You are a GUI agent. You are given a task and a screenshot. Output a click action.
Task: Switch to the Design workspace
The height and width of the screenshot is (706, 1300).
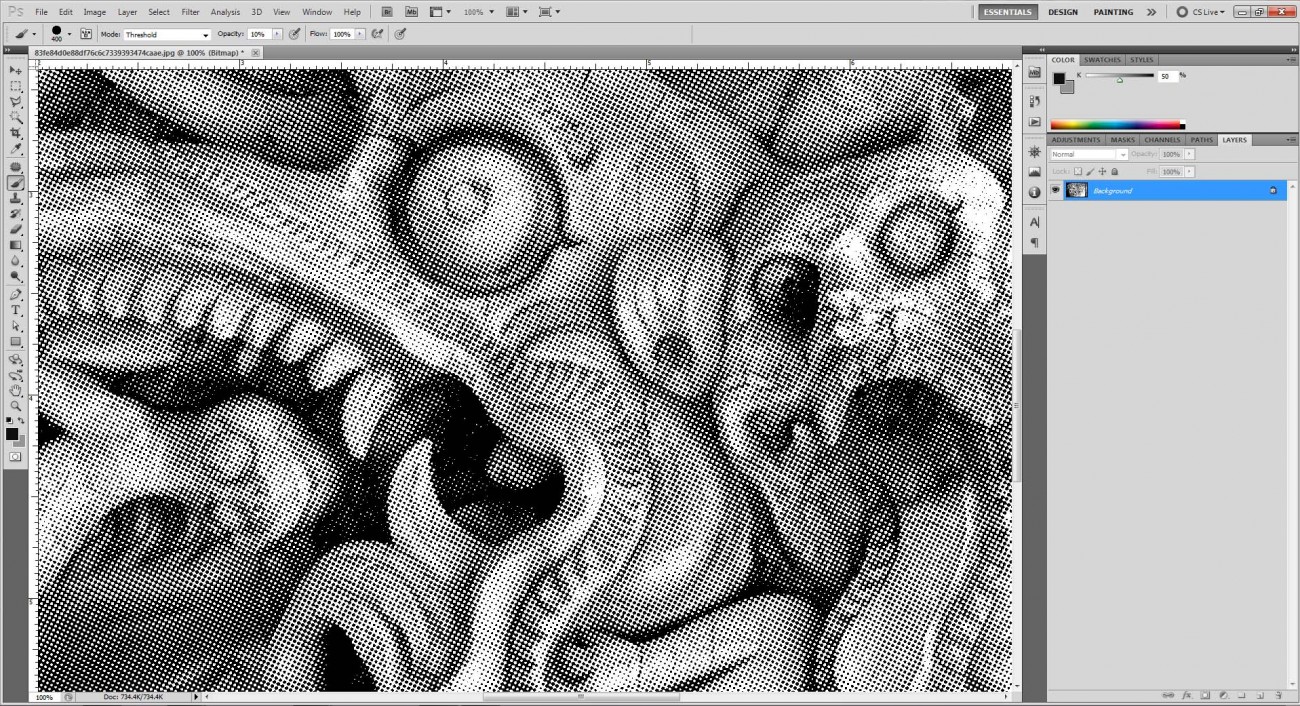tap(1063, 12)
